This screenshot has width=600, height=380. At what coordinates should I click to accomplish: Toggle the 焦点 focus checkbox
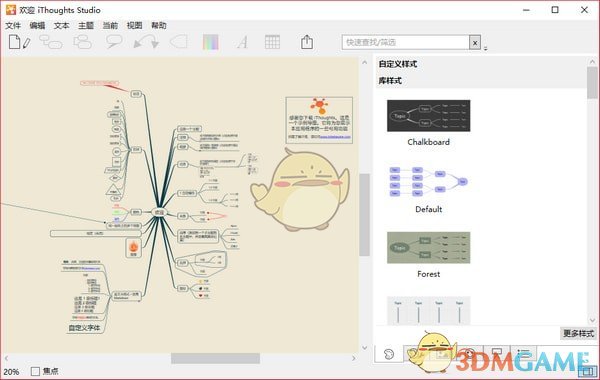click(35, 371)
